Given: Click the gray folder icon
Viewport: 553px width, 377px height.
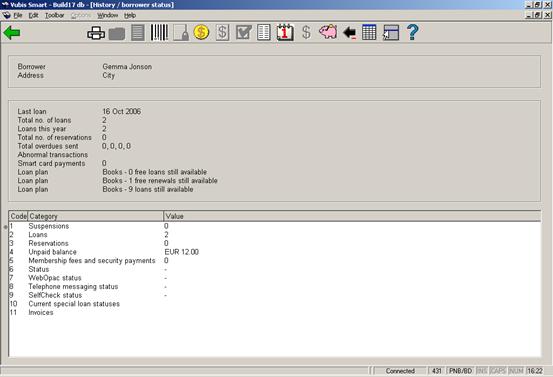Looking at the screenshot, I should [x=117, y=34].
